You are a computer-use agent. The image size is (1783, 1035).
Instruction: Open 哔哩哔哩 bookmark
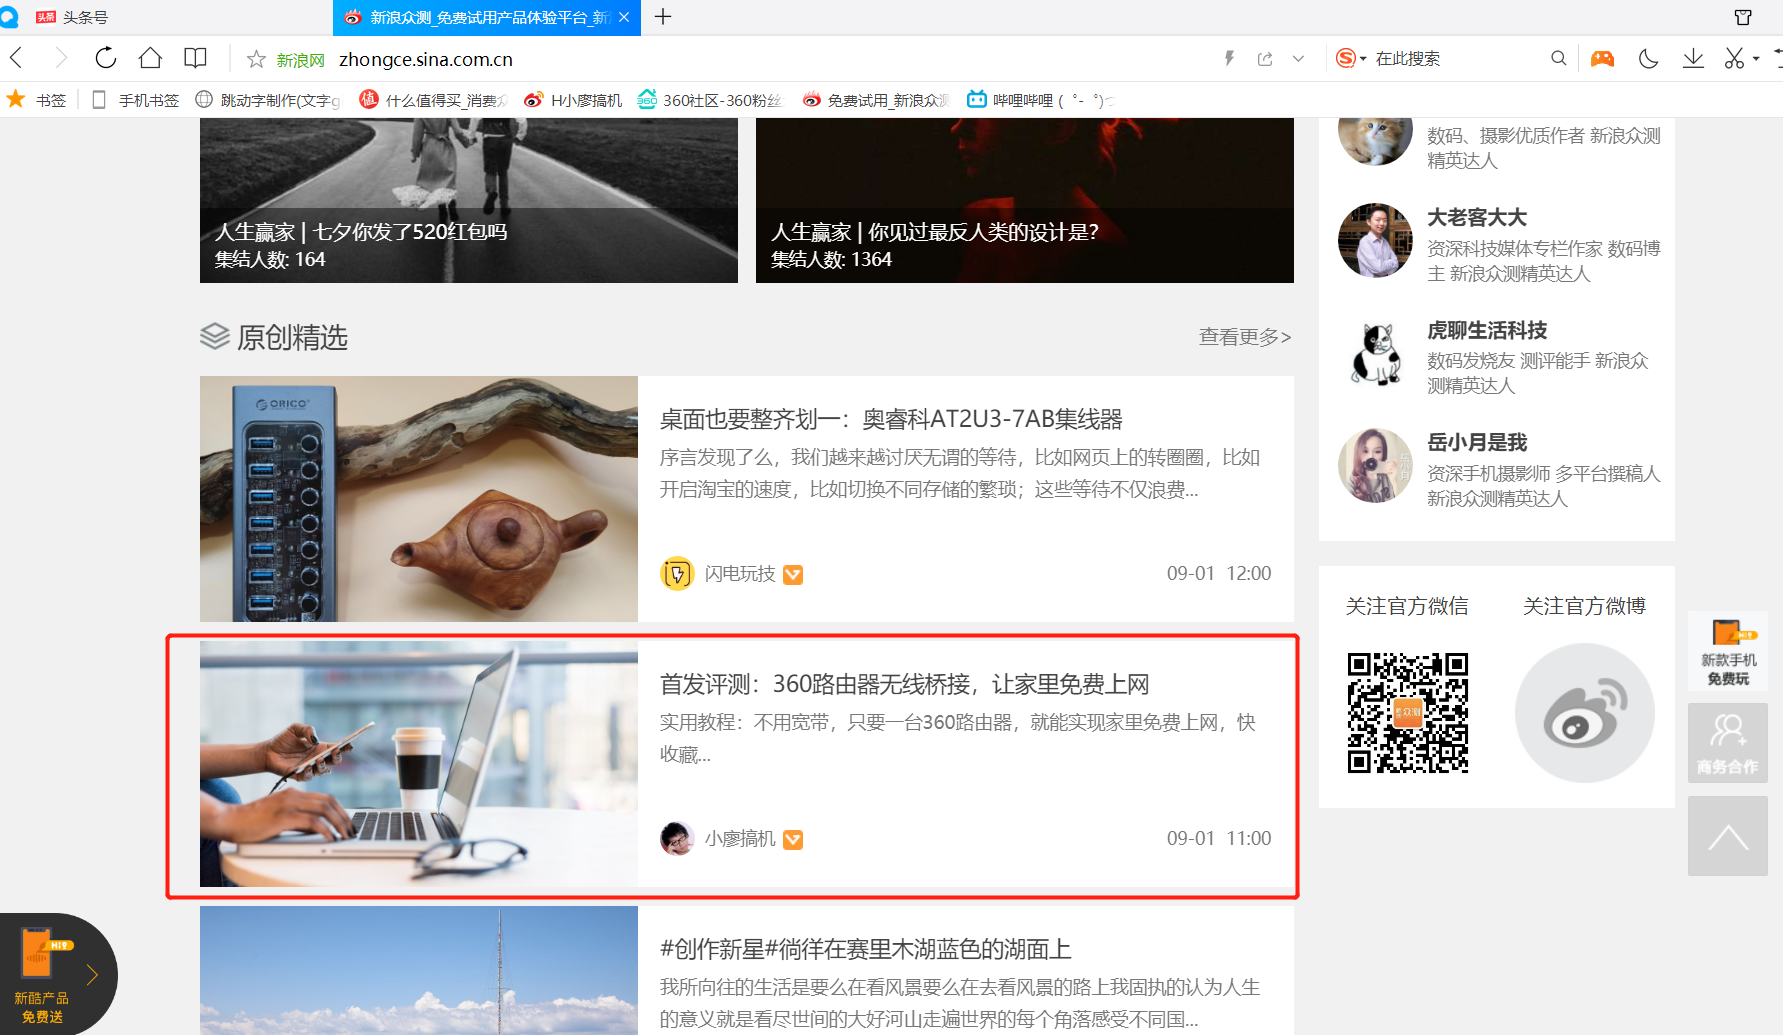click(1040, 100)
